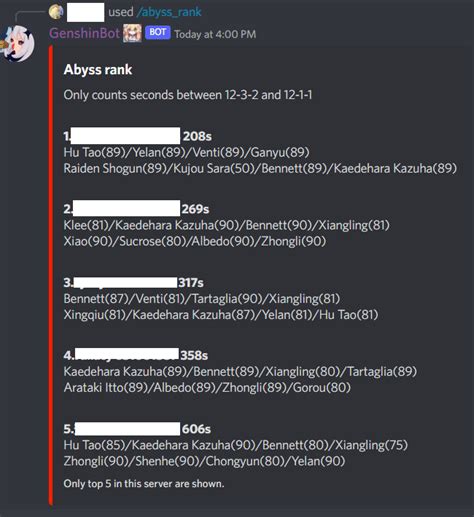This screenshot has height=517, width=474.
Task: Click the blue BOT tag
Action: click(158, 33)
